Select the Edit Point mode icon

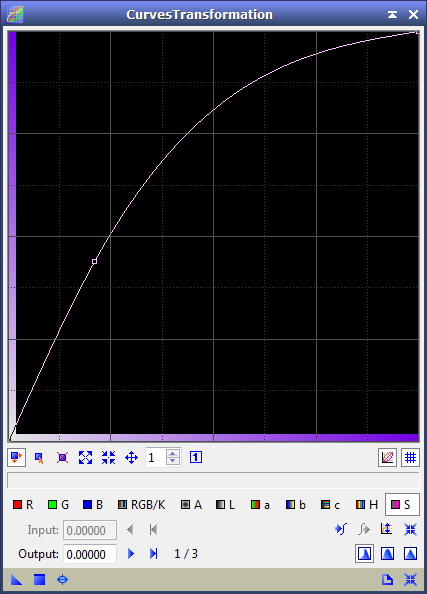tap(16, 458)
